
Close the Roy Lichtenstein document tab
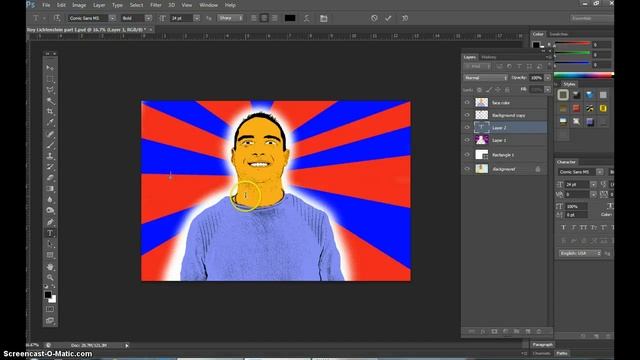click(x=151, y=30)
